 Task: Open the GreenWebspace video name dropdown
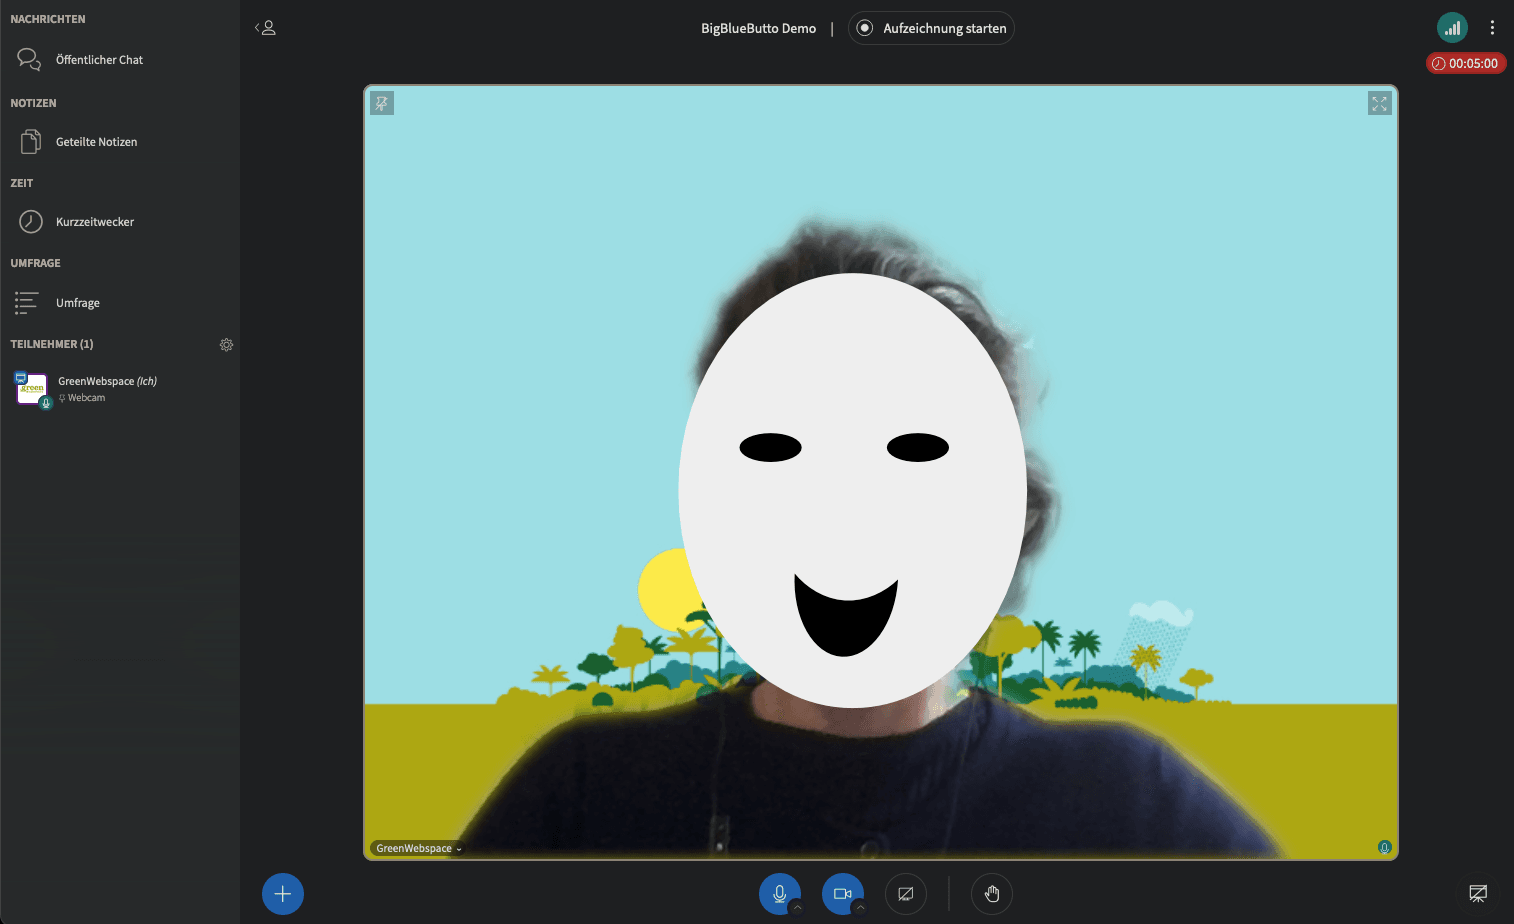[418, 848]
